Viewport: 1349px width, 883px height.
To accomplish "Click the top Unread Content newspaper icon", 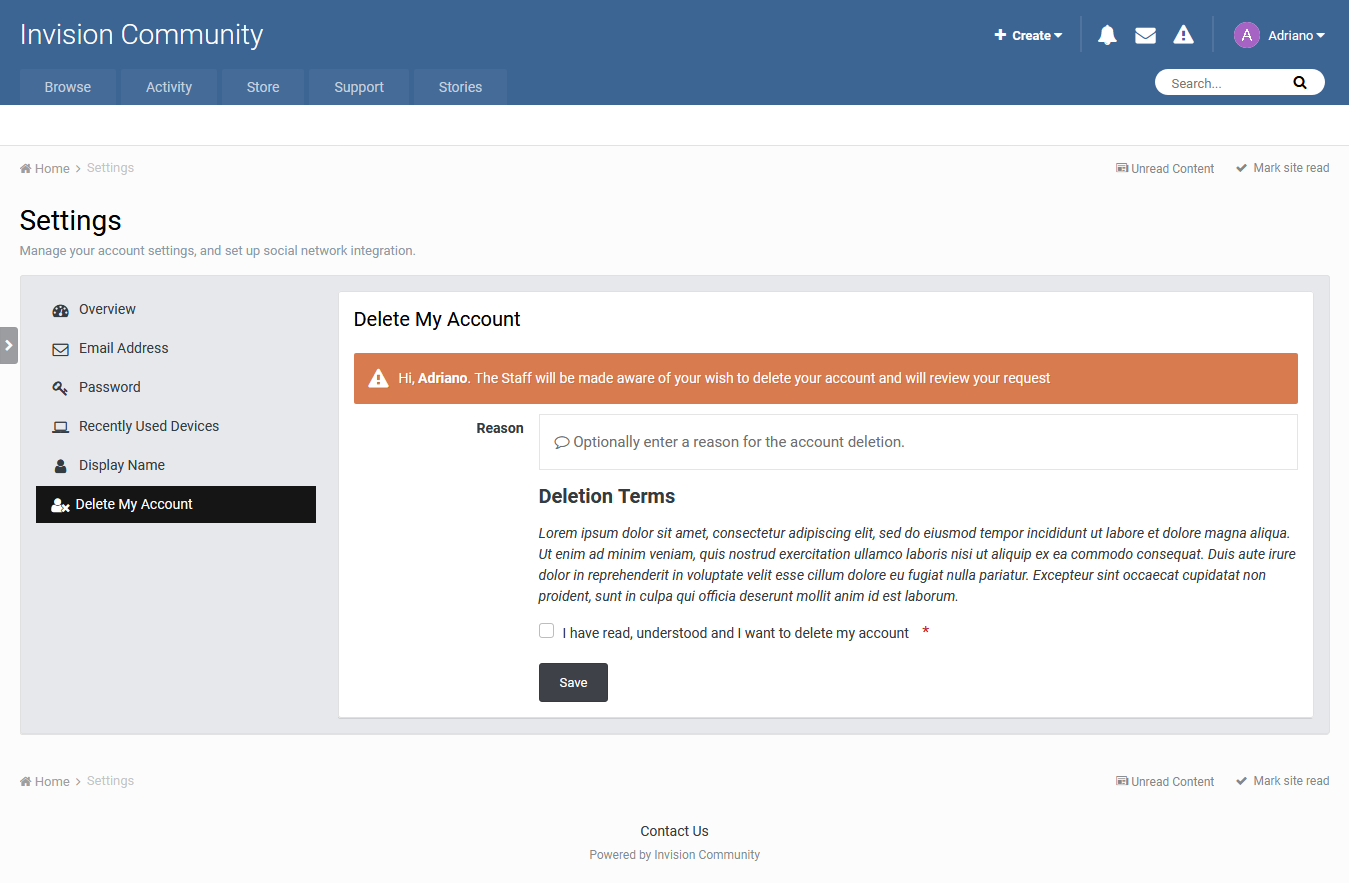I will click(1122, 168).
